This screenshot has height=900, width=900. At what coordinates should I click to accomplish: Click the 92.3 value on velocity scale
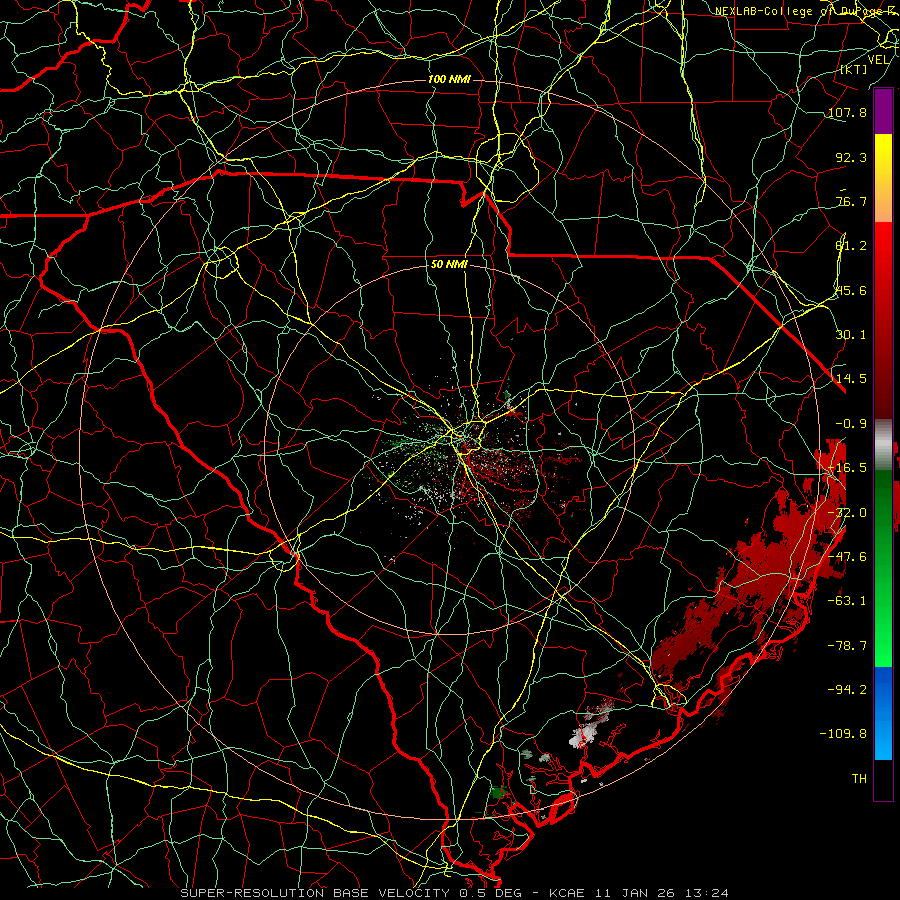point(851,157)
